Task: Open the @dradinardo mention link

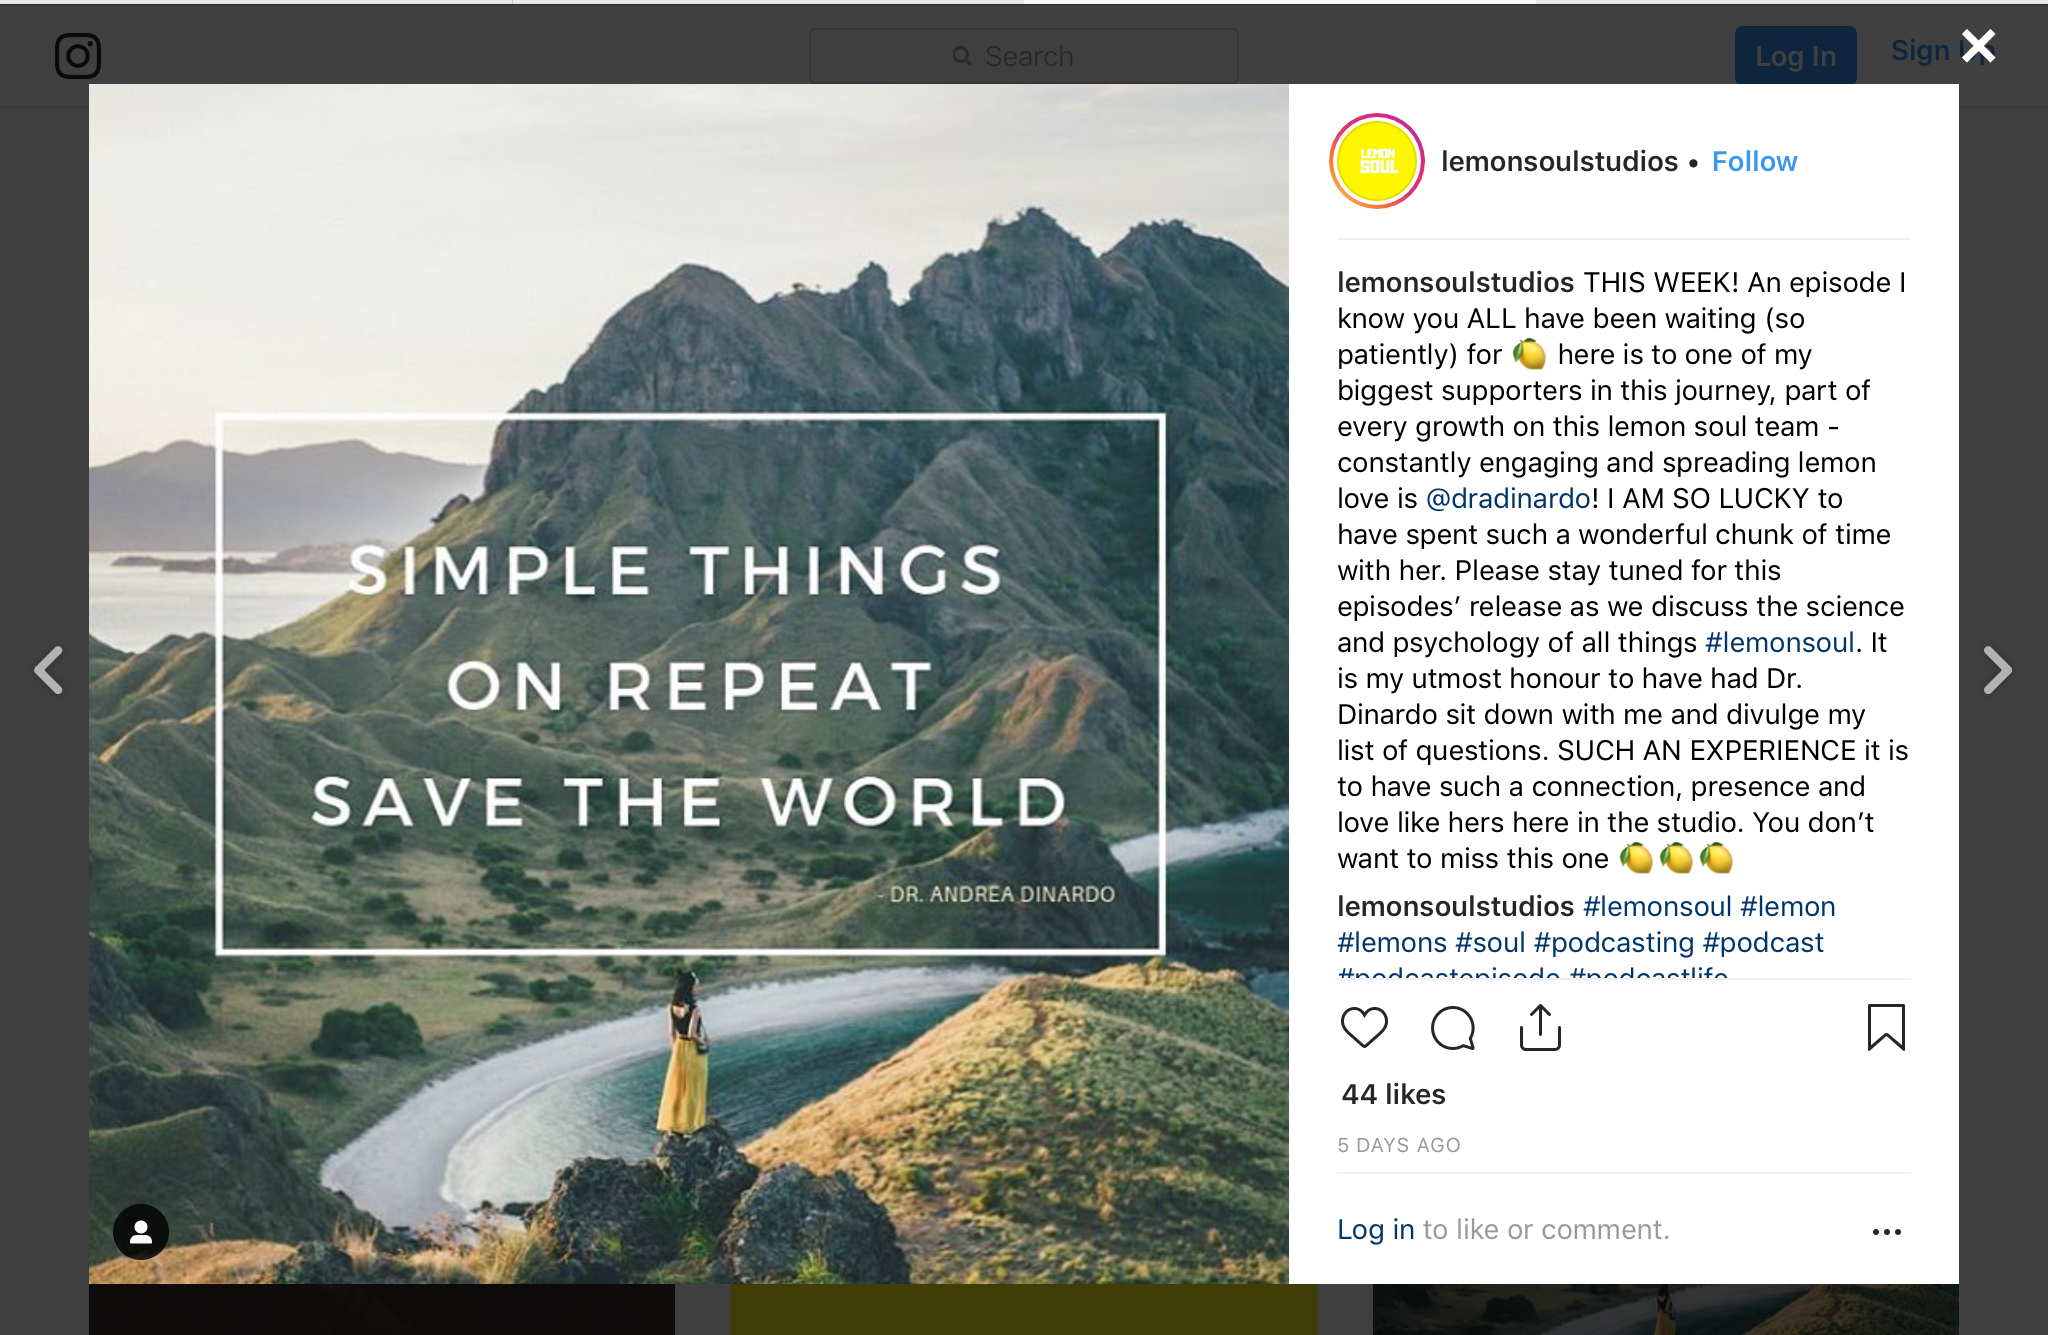Action: 1508,499
